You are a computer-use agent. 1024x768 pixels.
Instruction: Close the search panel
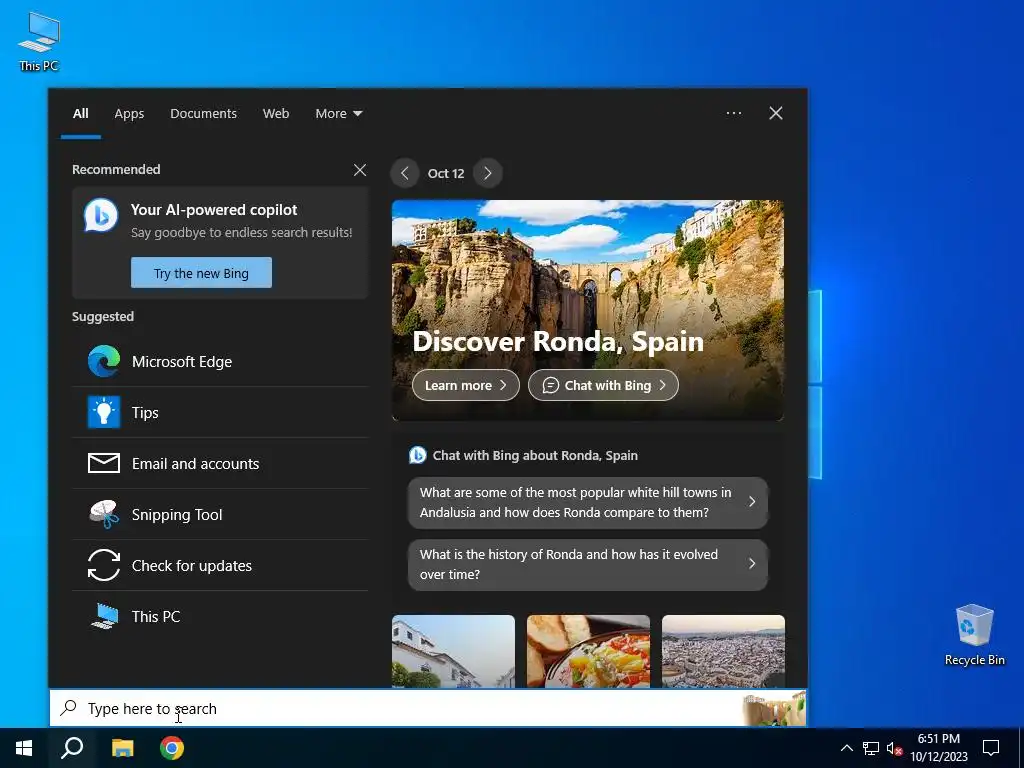(x=776, y=113)
